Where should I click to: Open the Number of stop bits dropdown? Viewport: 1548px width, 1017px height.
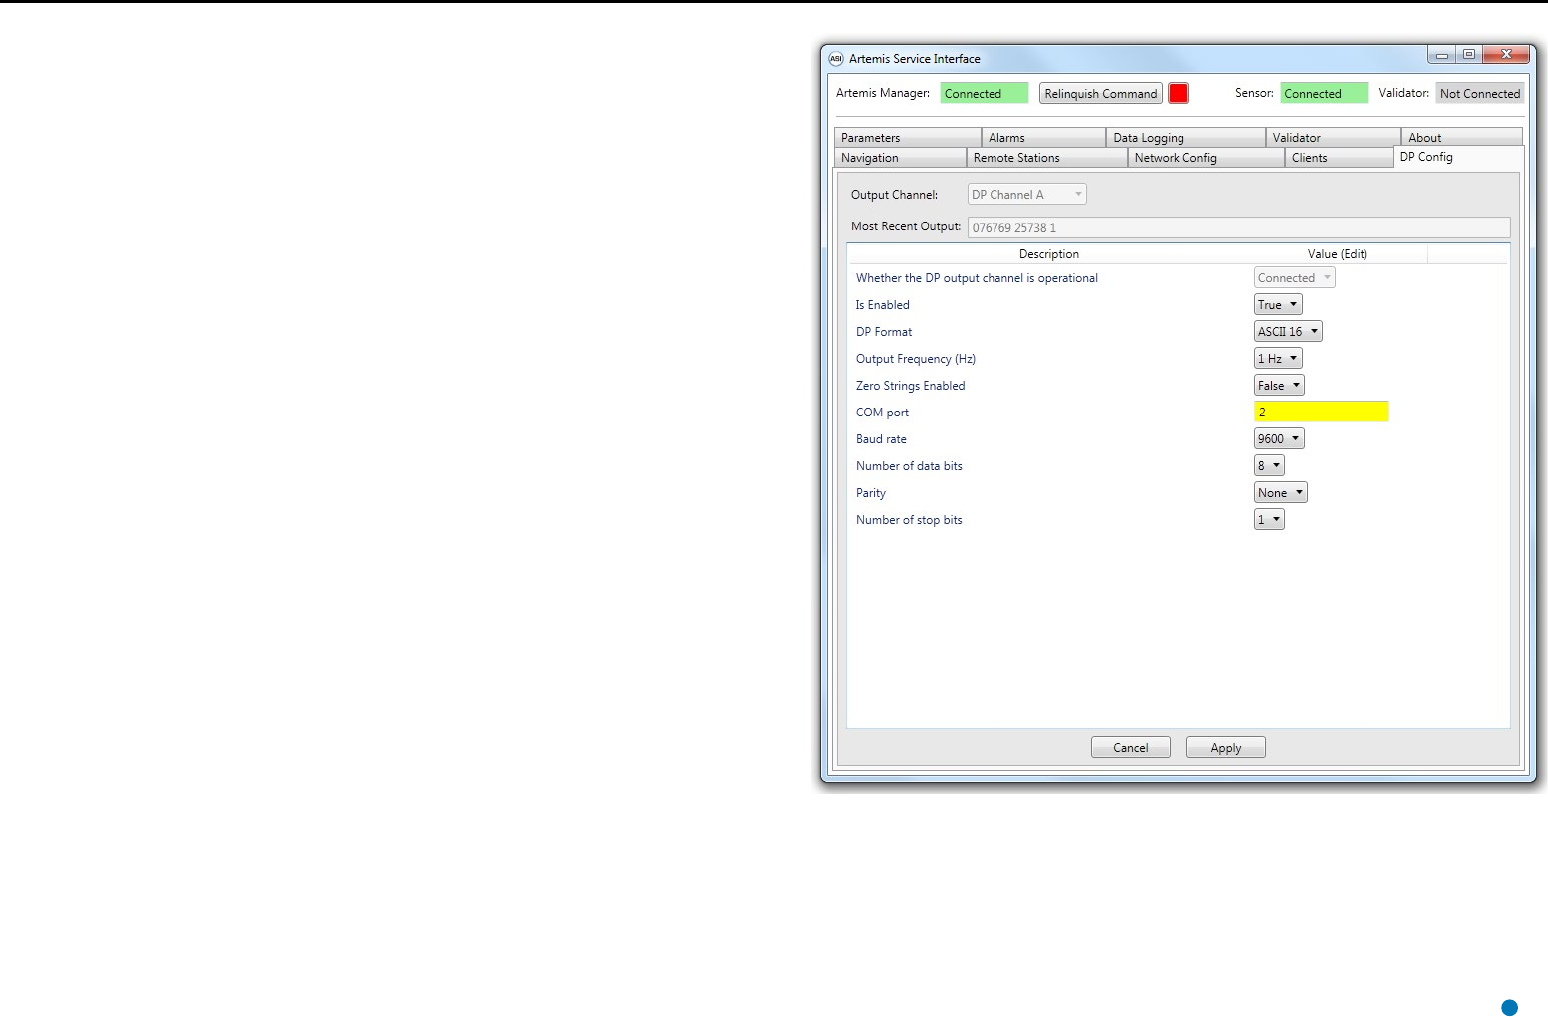tap(1269, 520)
